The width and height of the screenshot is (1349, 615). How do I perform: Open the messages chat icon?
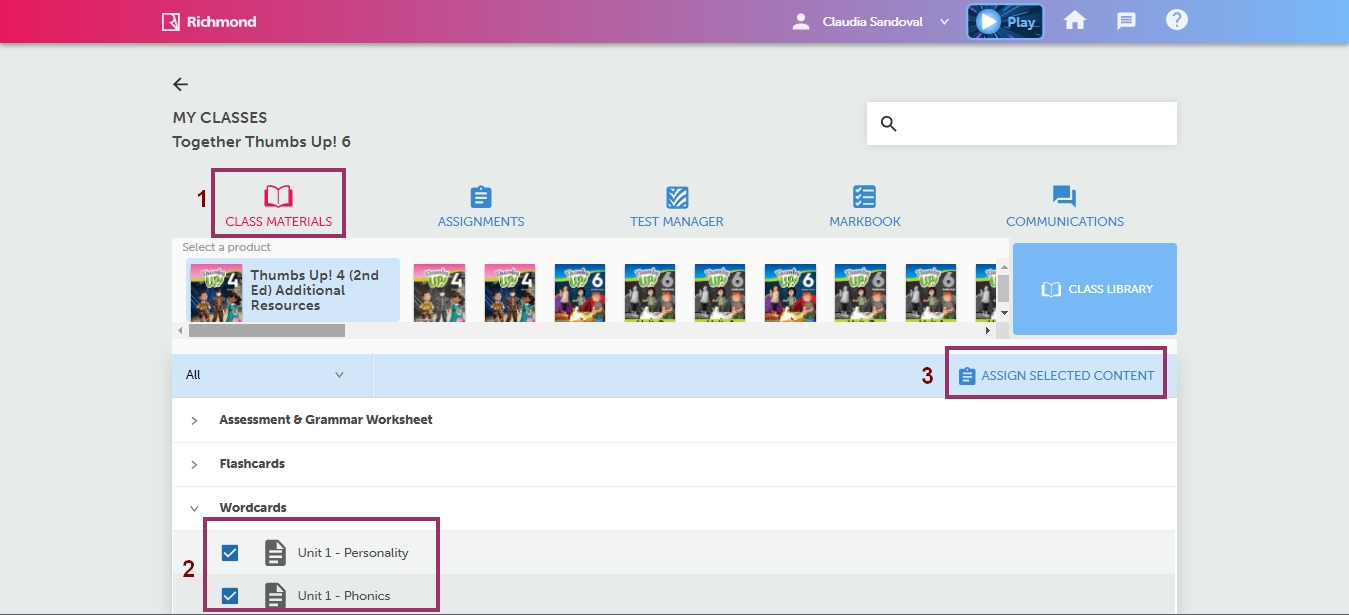click(x=1126, y=21)
